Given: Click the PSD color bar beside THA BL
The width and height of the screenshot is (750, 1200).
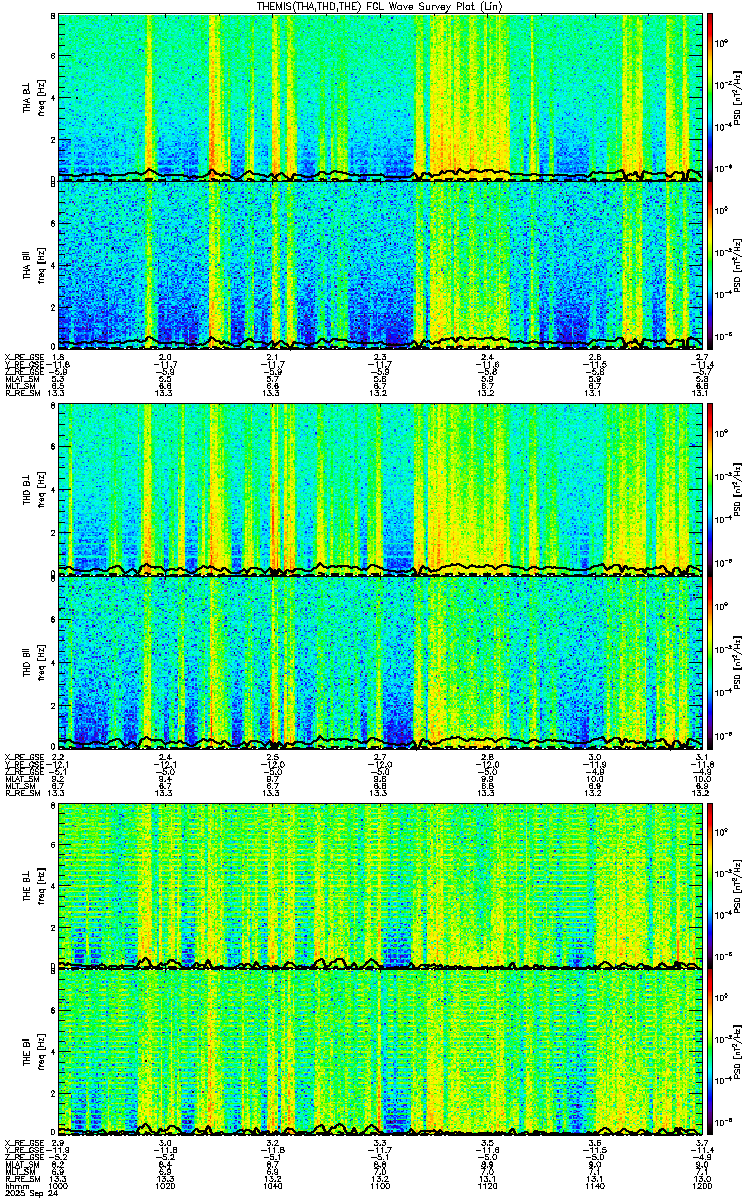Looking at the screenshot, I should click(x=711, y=96).
